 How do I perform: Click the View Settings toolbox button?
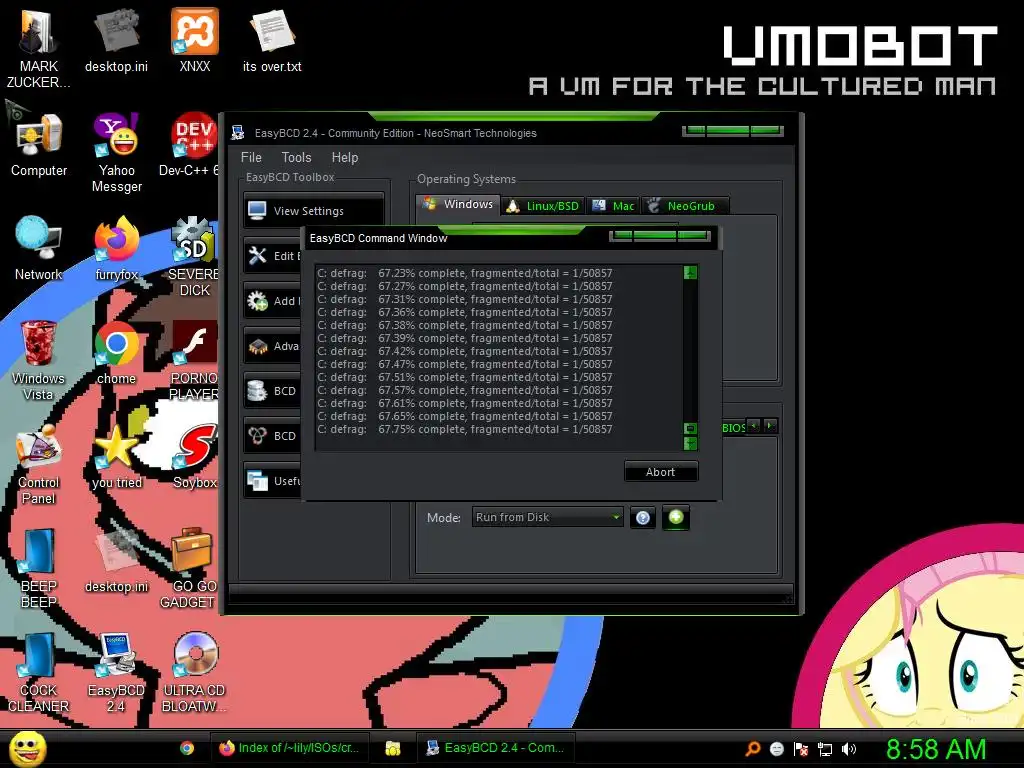pyautogui.click(x=314, y=211)
